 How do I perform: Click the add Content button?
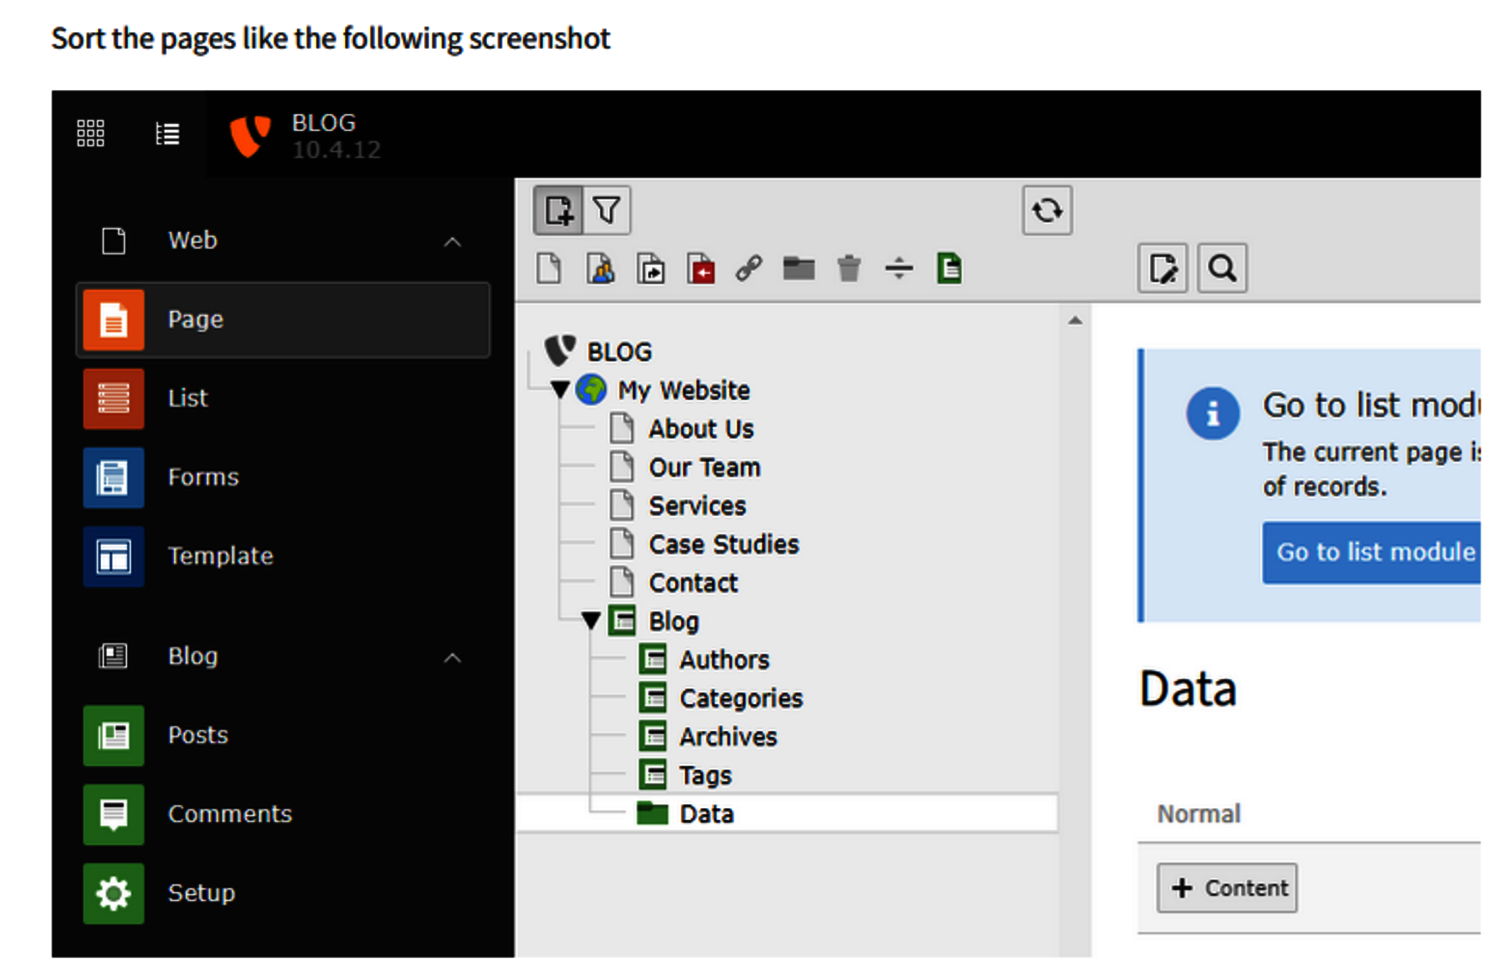click(x=1227, y=888)
